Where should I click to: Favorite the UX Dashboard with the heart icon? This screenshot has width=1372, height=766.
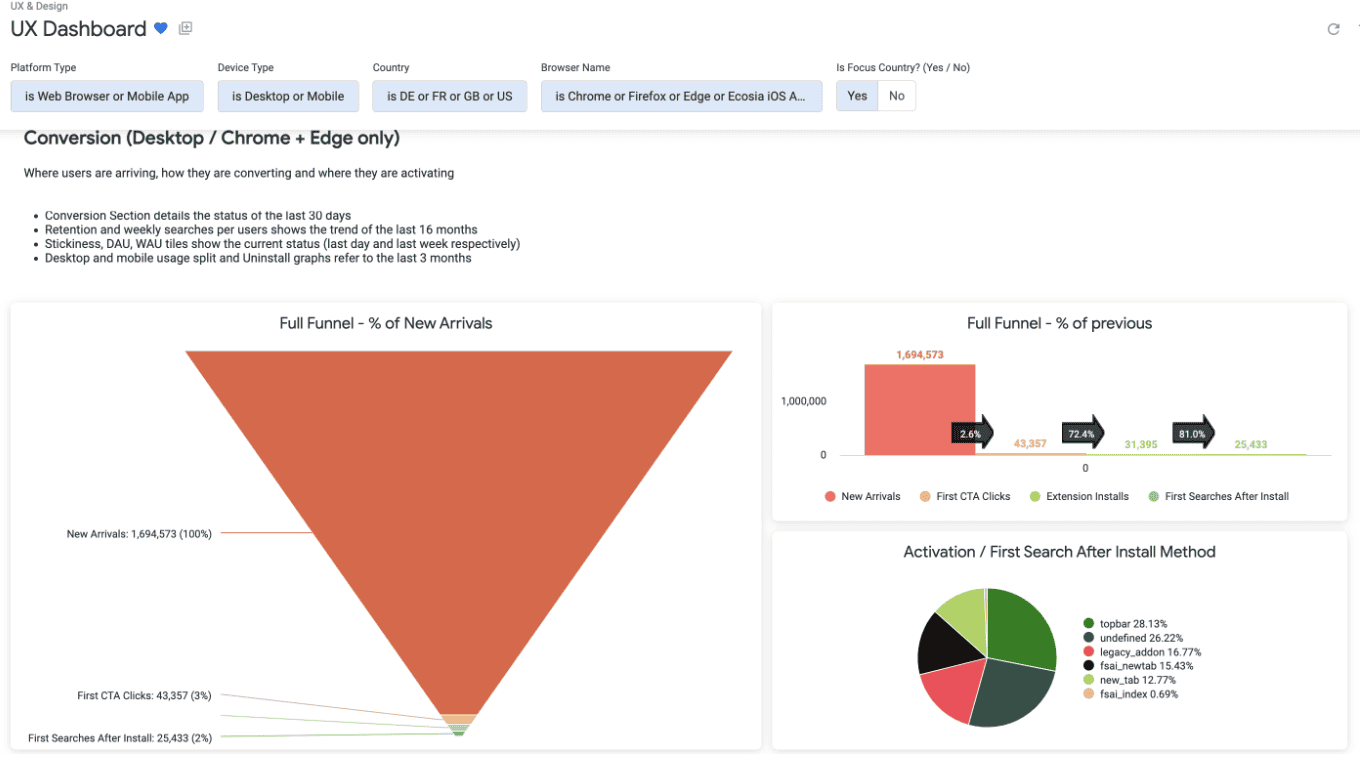point(161,29)
